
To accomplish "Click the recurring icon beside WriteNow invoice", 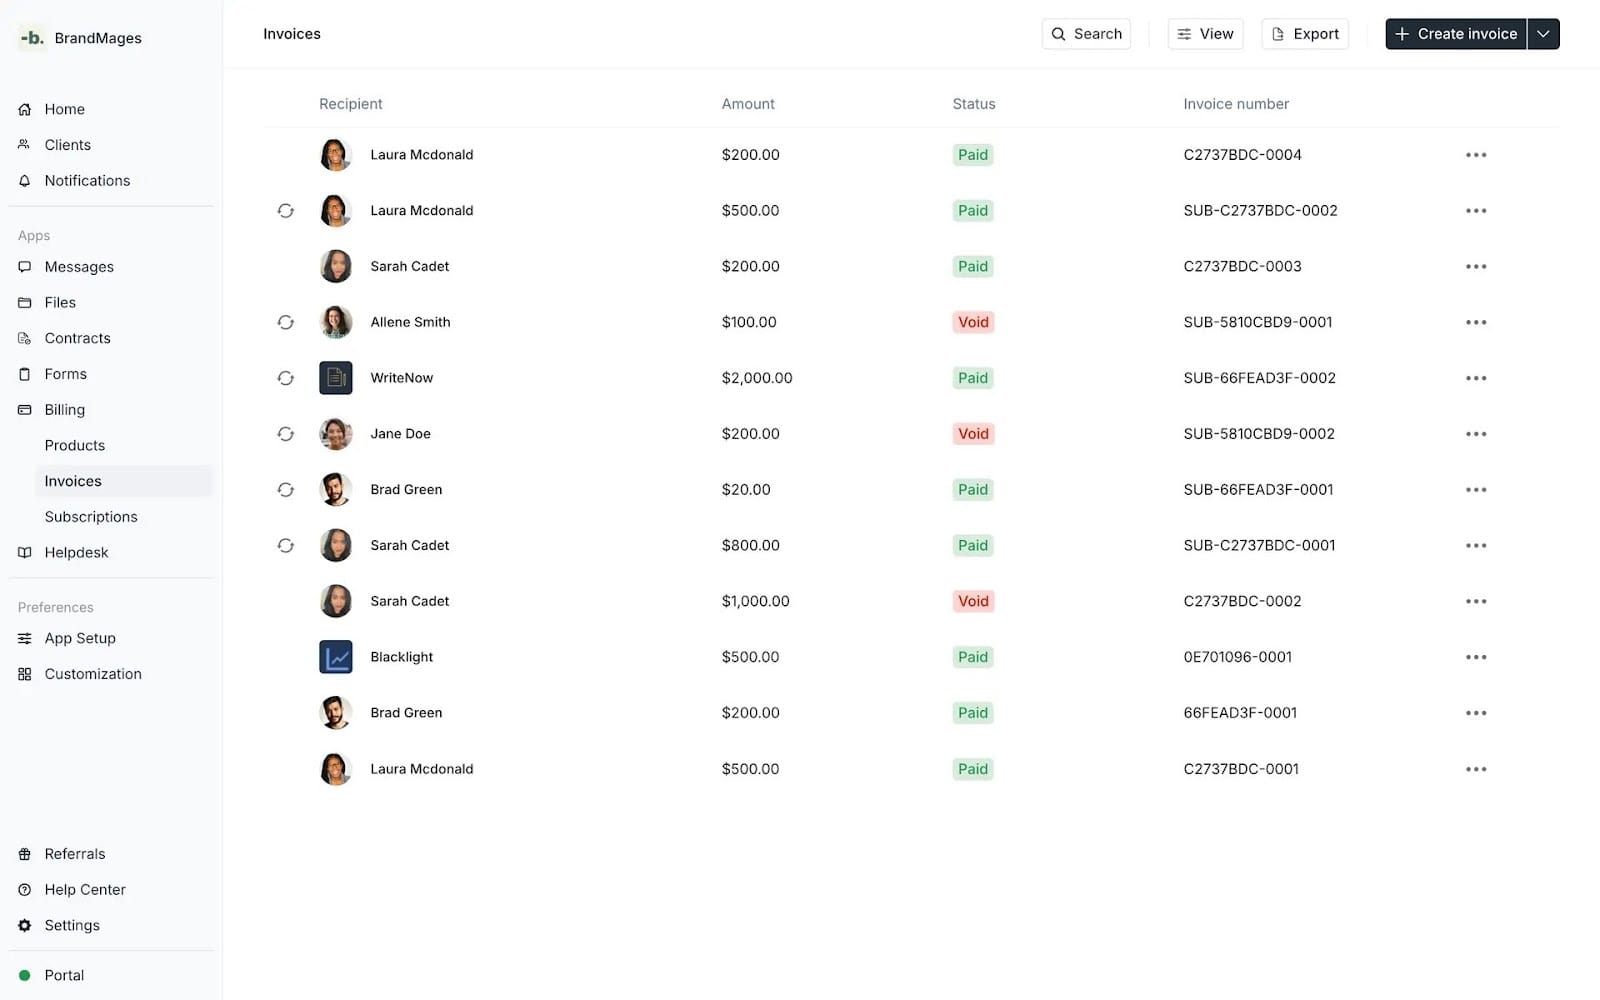I will 286,378.
